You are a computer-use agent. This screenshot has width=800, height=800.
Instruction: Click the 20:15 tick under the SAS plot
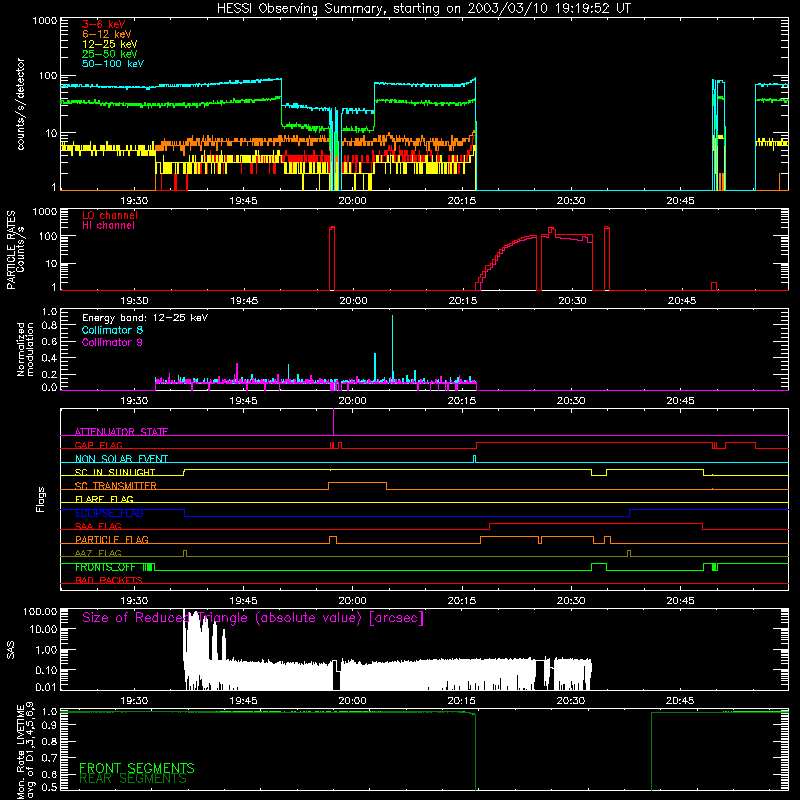coord(462,701)
